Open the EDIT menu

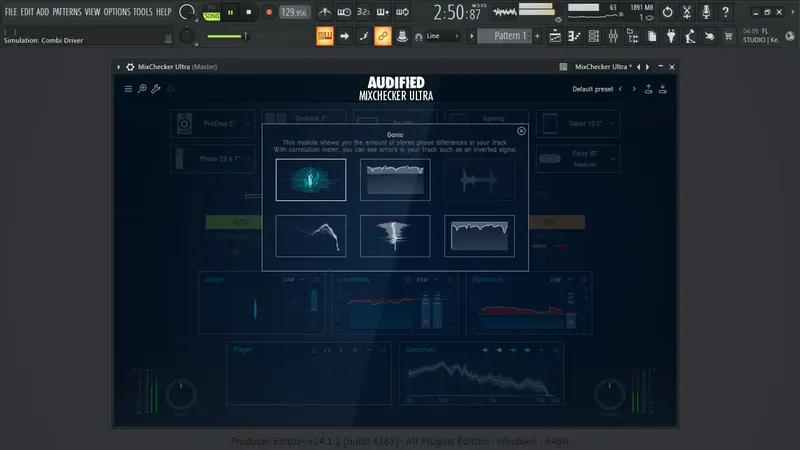coord(27,12)
